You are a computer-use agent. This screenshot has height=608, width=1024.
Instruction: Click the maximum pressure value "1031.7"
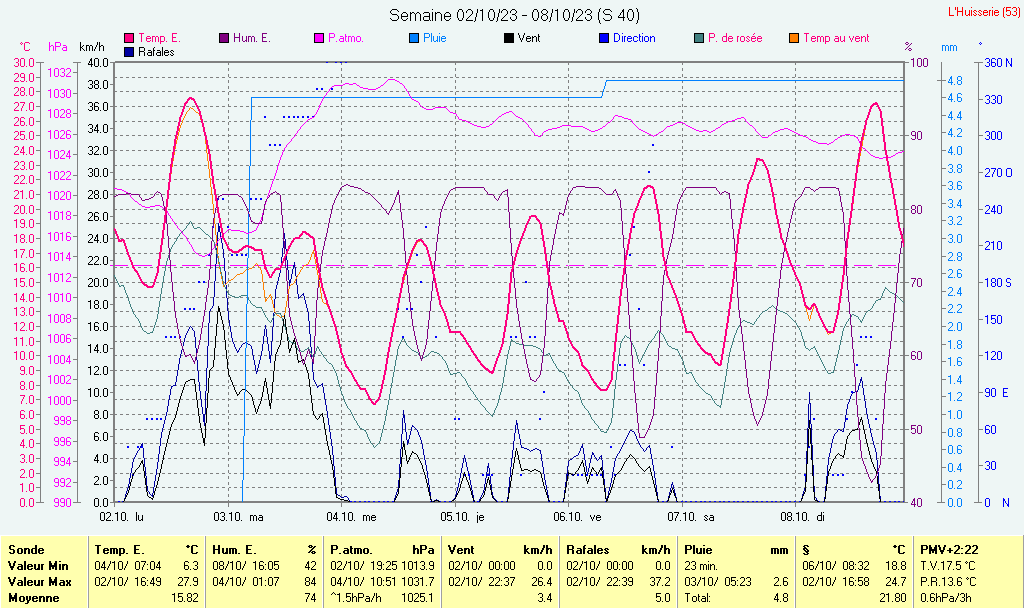(x=419, y=582)
